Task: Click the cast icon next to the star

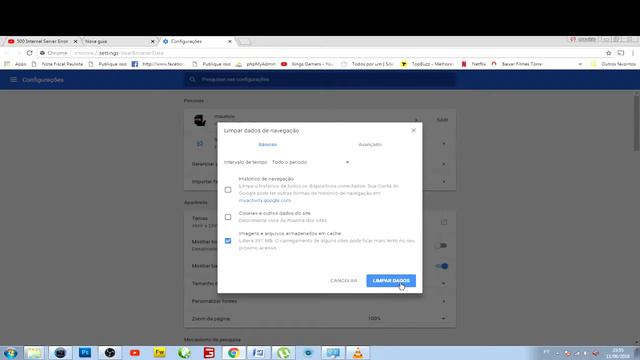Action: coord(621,53)
